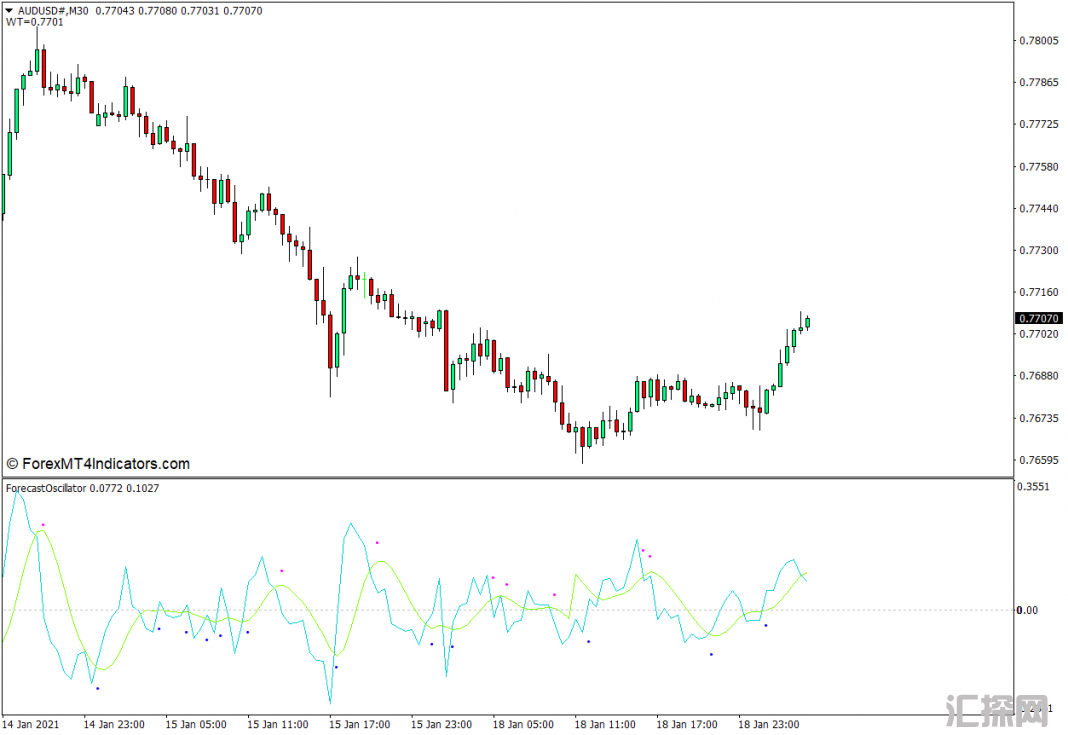Click the 汇探网 logo watermark

(x=994, y=710)
